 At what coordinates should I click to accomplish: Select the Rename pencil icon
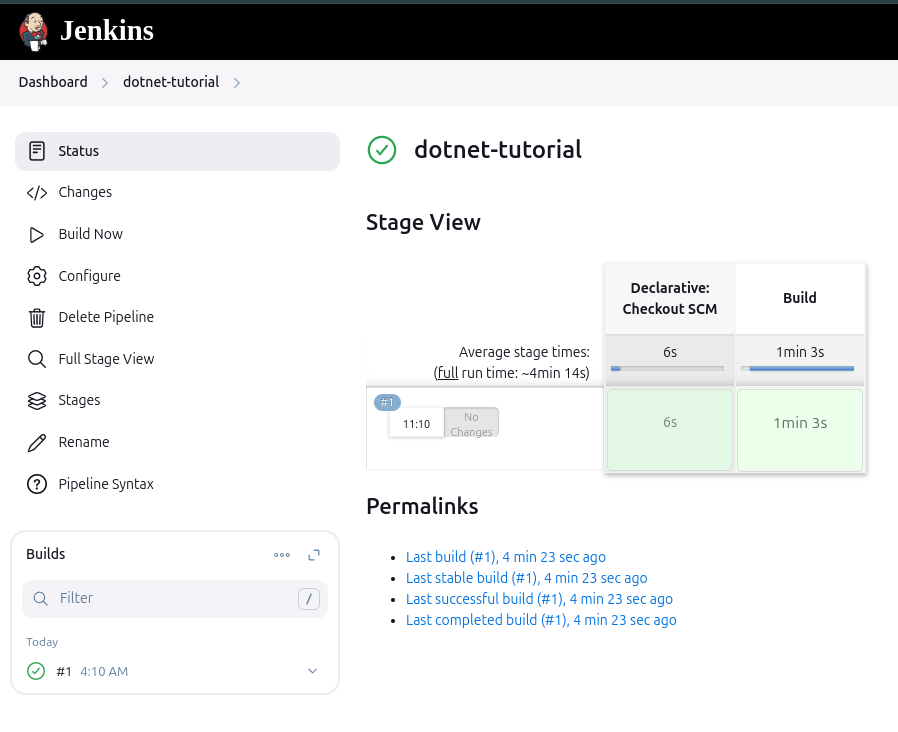click(37, 442)
